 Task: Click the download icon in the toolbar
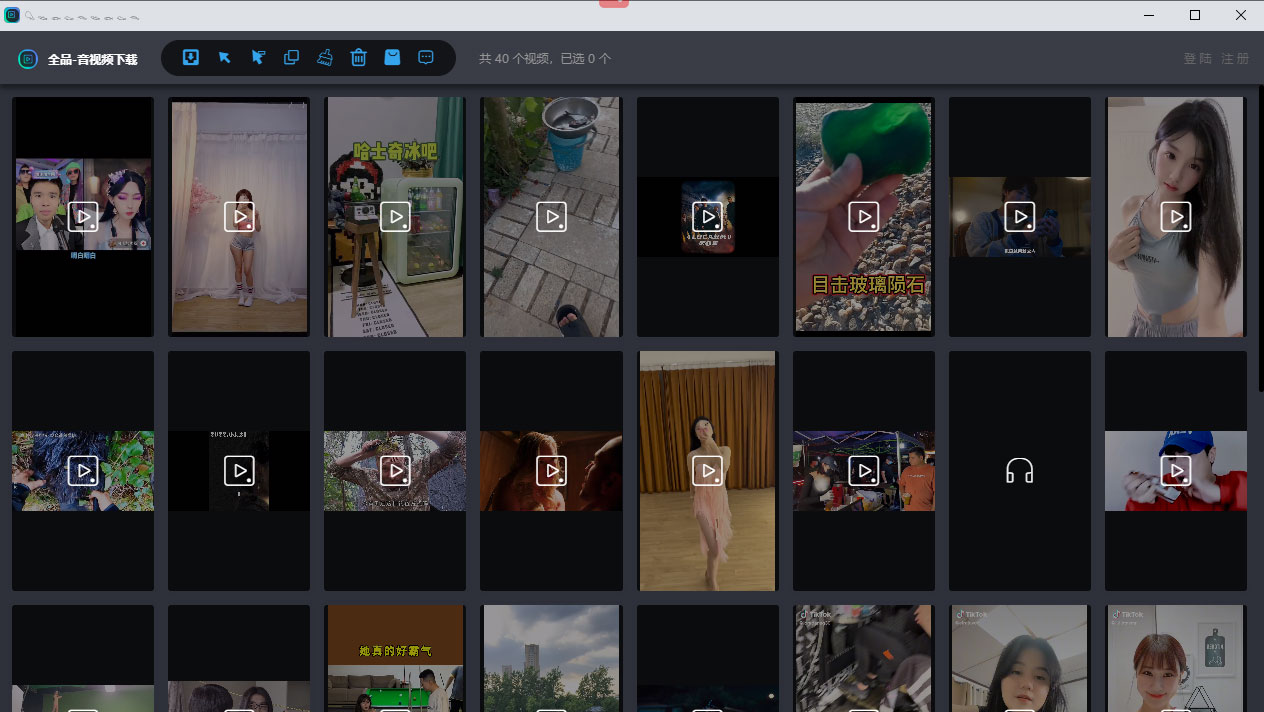coord(191,58)
